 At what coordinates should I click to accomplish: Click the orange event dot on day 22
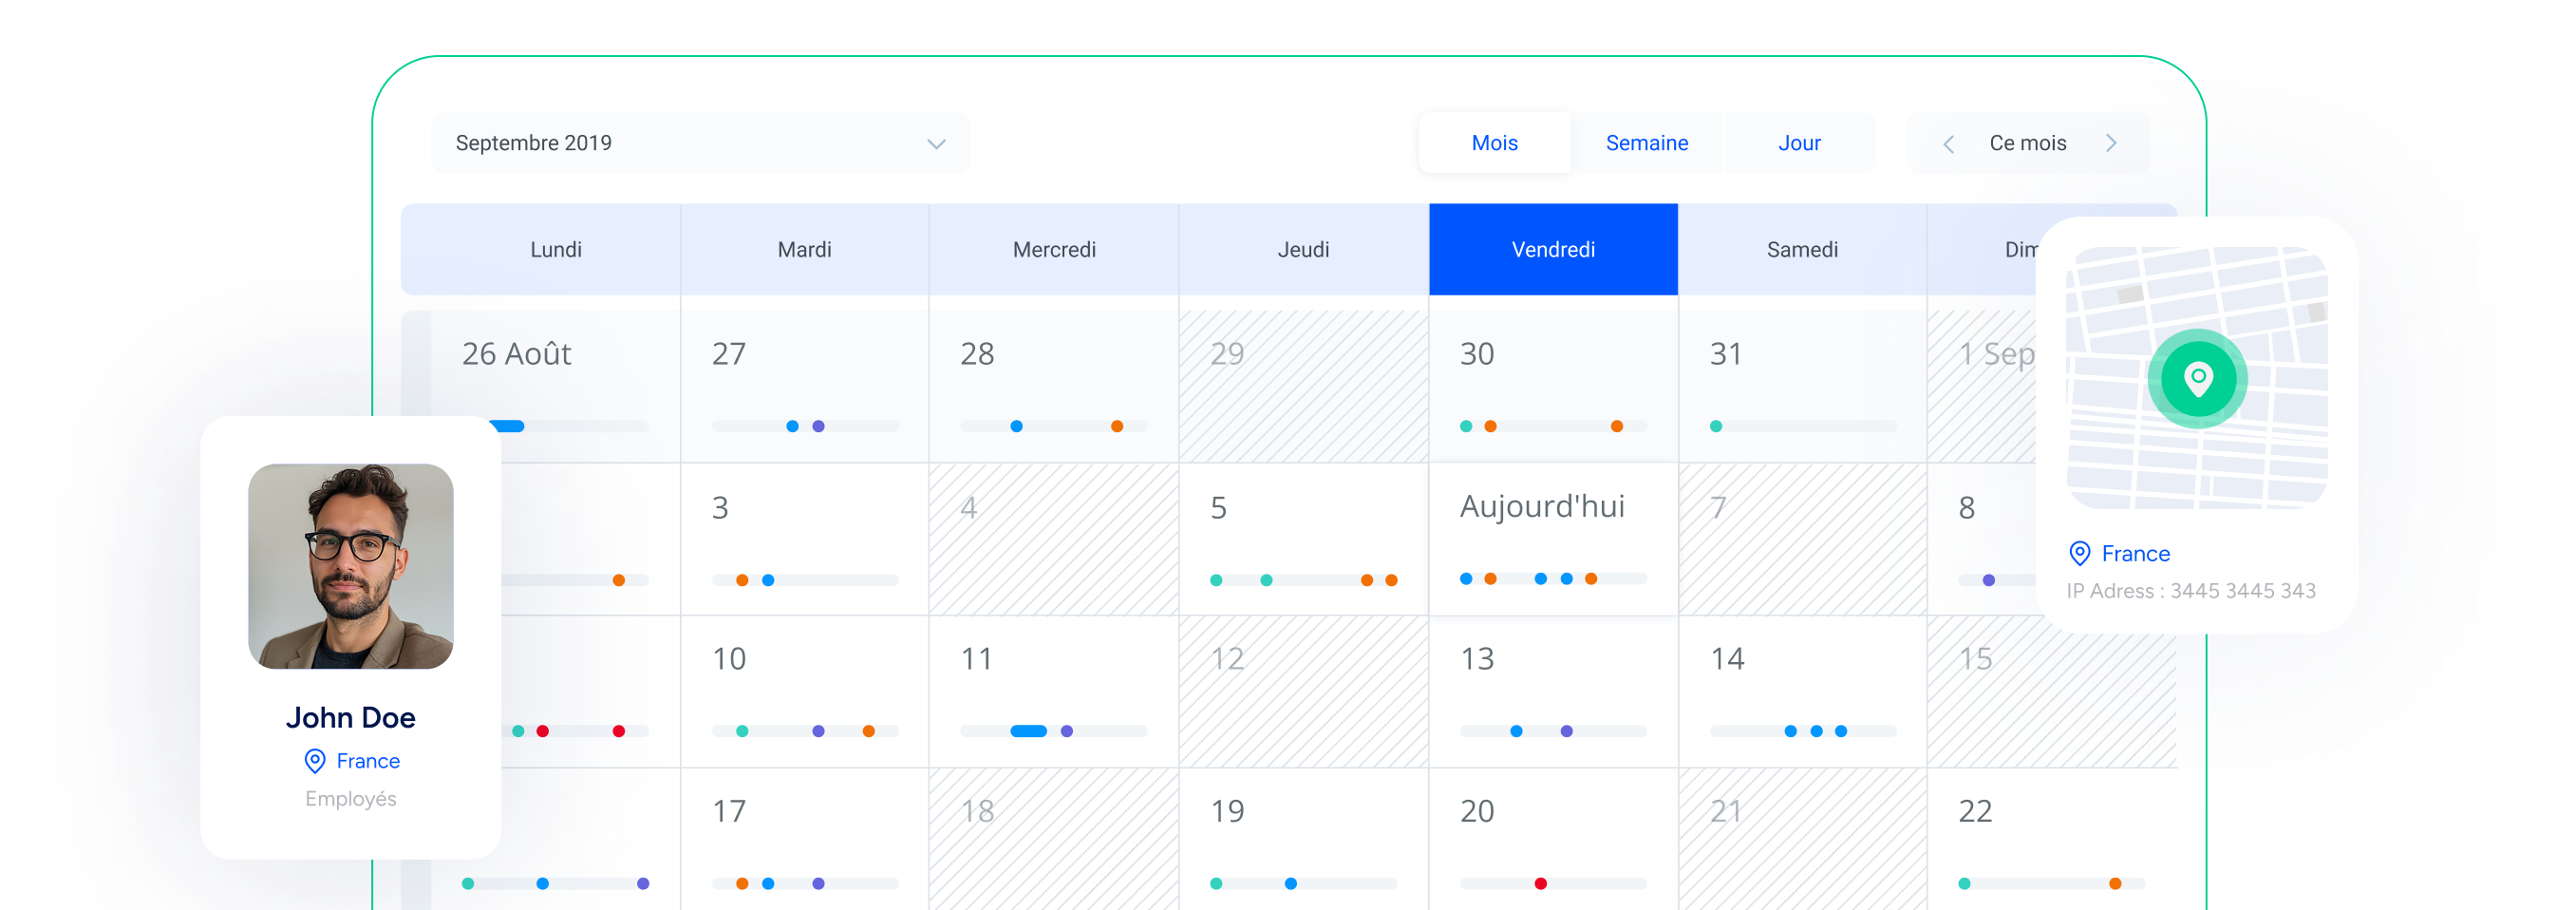[x=2115, y=884]
